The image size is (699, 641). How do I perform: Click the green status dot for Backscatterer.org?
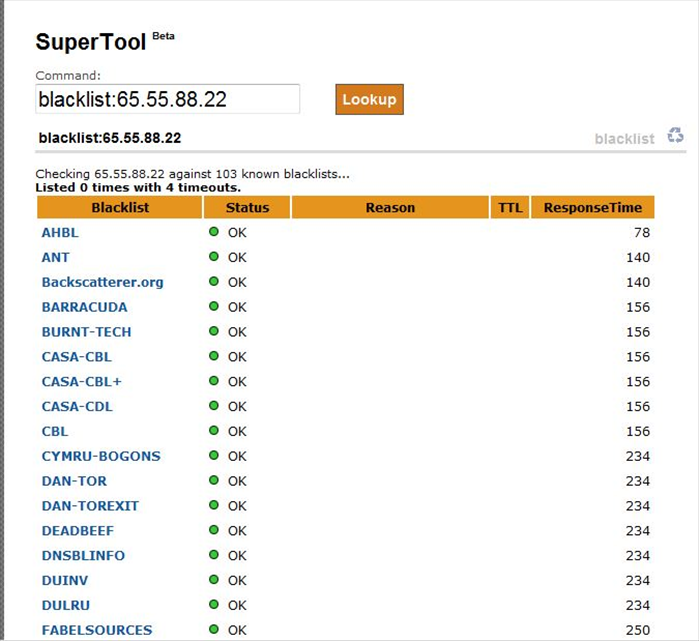coord(214,281)
